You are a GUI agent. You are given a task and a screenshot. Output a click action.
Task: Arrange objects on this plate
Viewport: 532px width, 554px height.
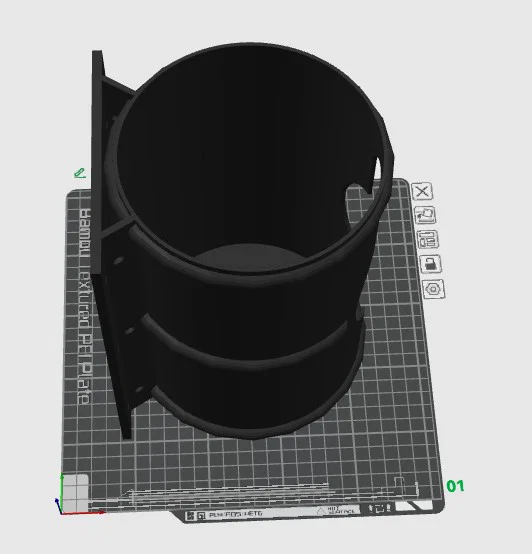point(428,239)
